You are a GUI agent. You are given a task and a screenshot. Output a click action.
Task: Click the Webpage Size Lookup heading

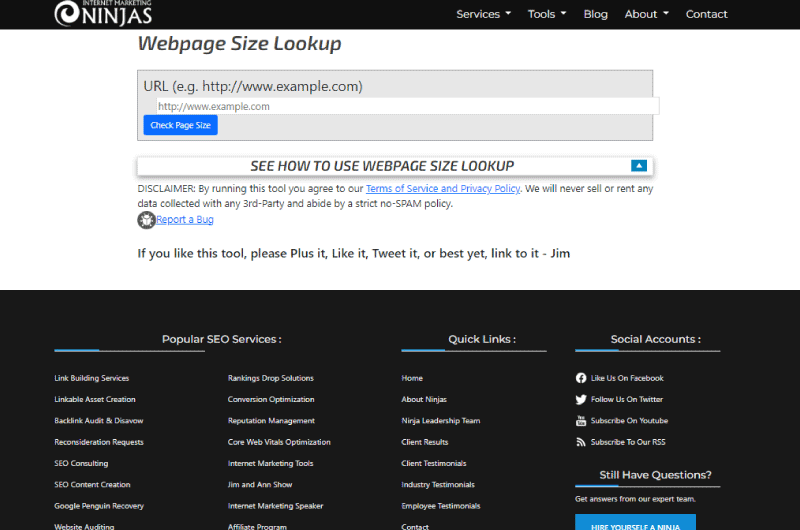point(239,44)
